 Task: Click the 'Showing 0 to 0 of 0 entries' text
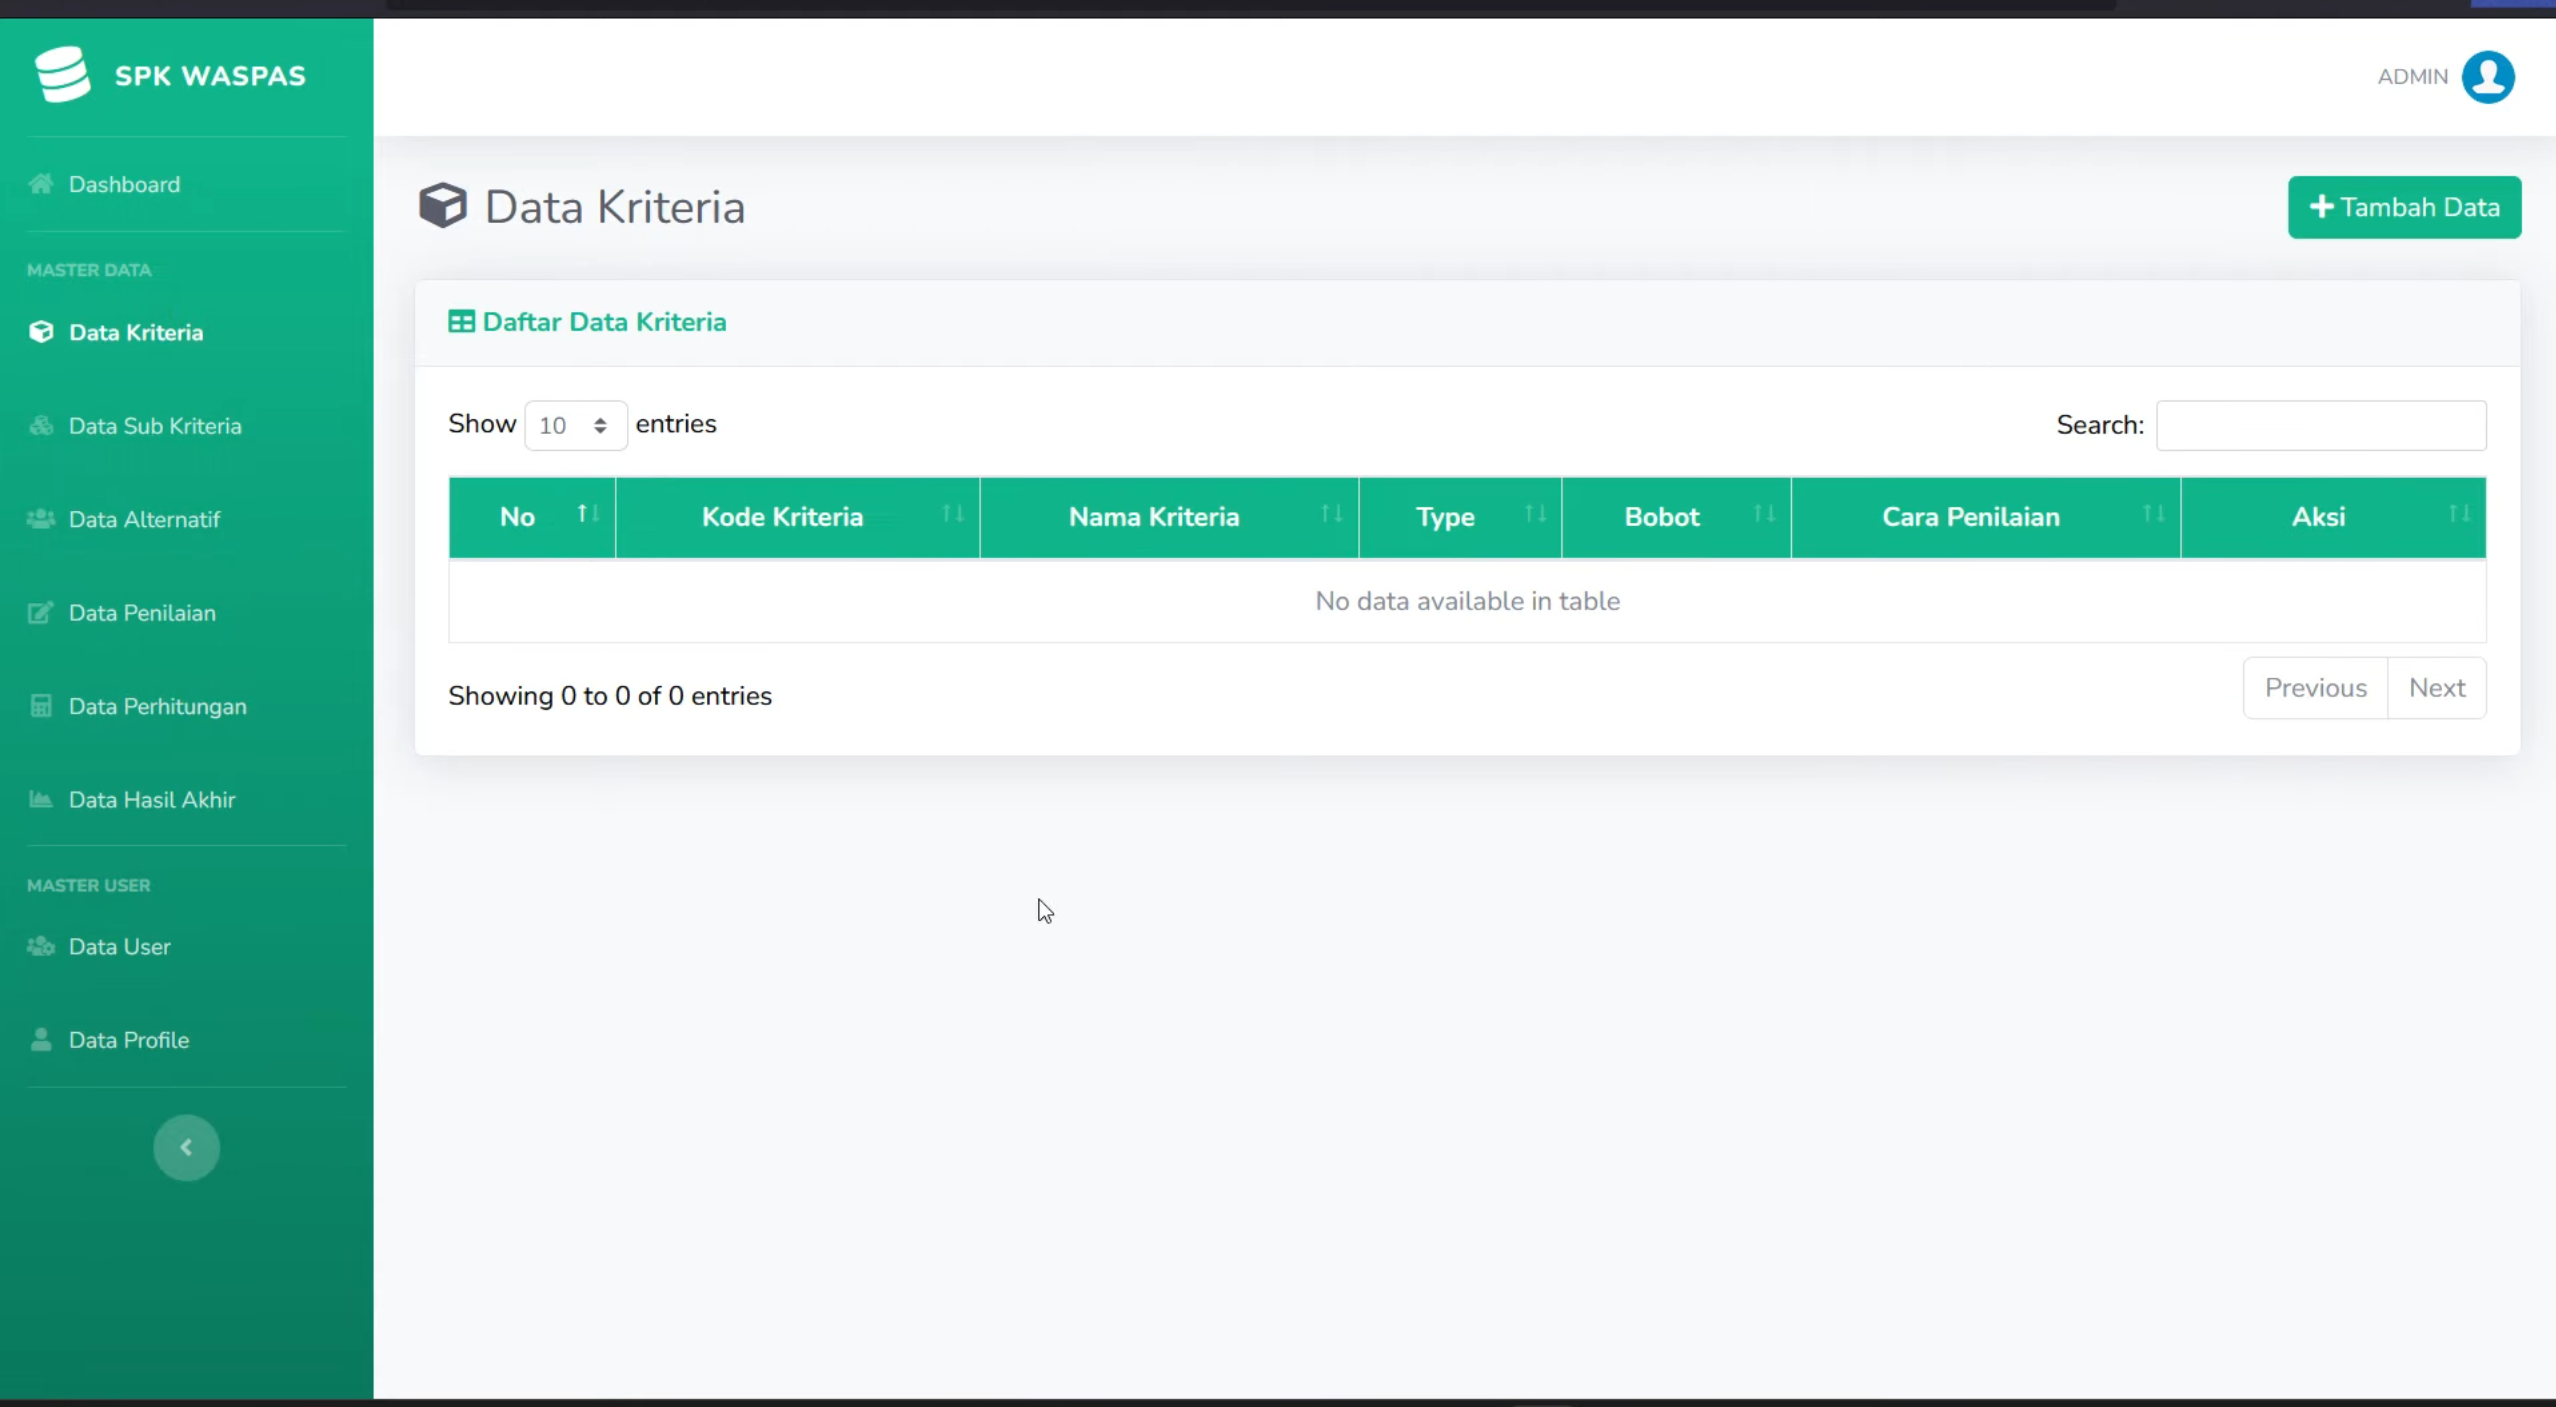coord(610,696)
